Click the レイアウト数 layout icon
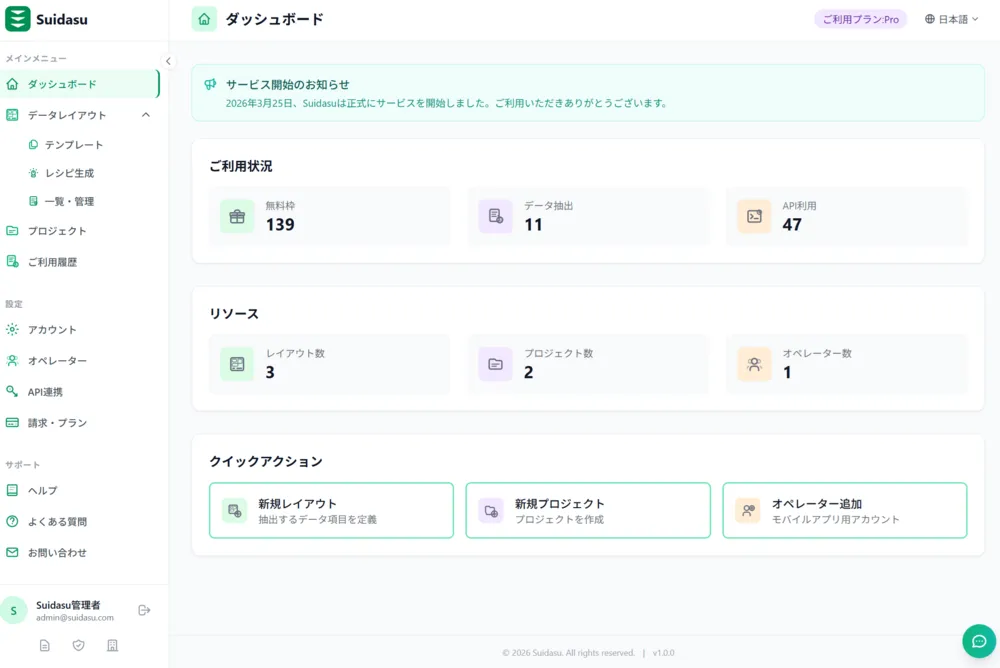Screen dimensions: 1000x668 237,364
